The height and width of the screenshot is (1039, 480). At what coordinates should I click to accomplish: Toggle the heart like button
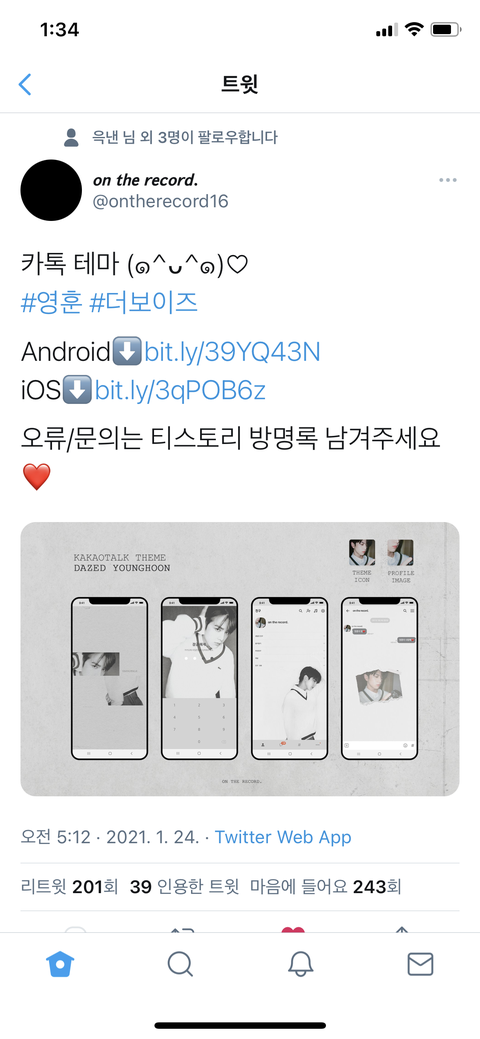point(293,930)
